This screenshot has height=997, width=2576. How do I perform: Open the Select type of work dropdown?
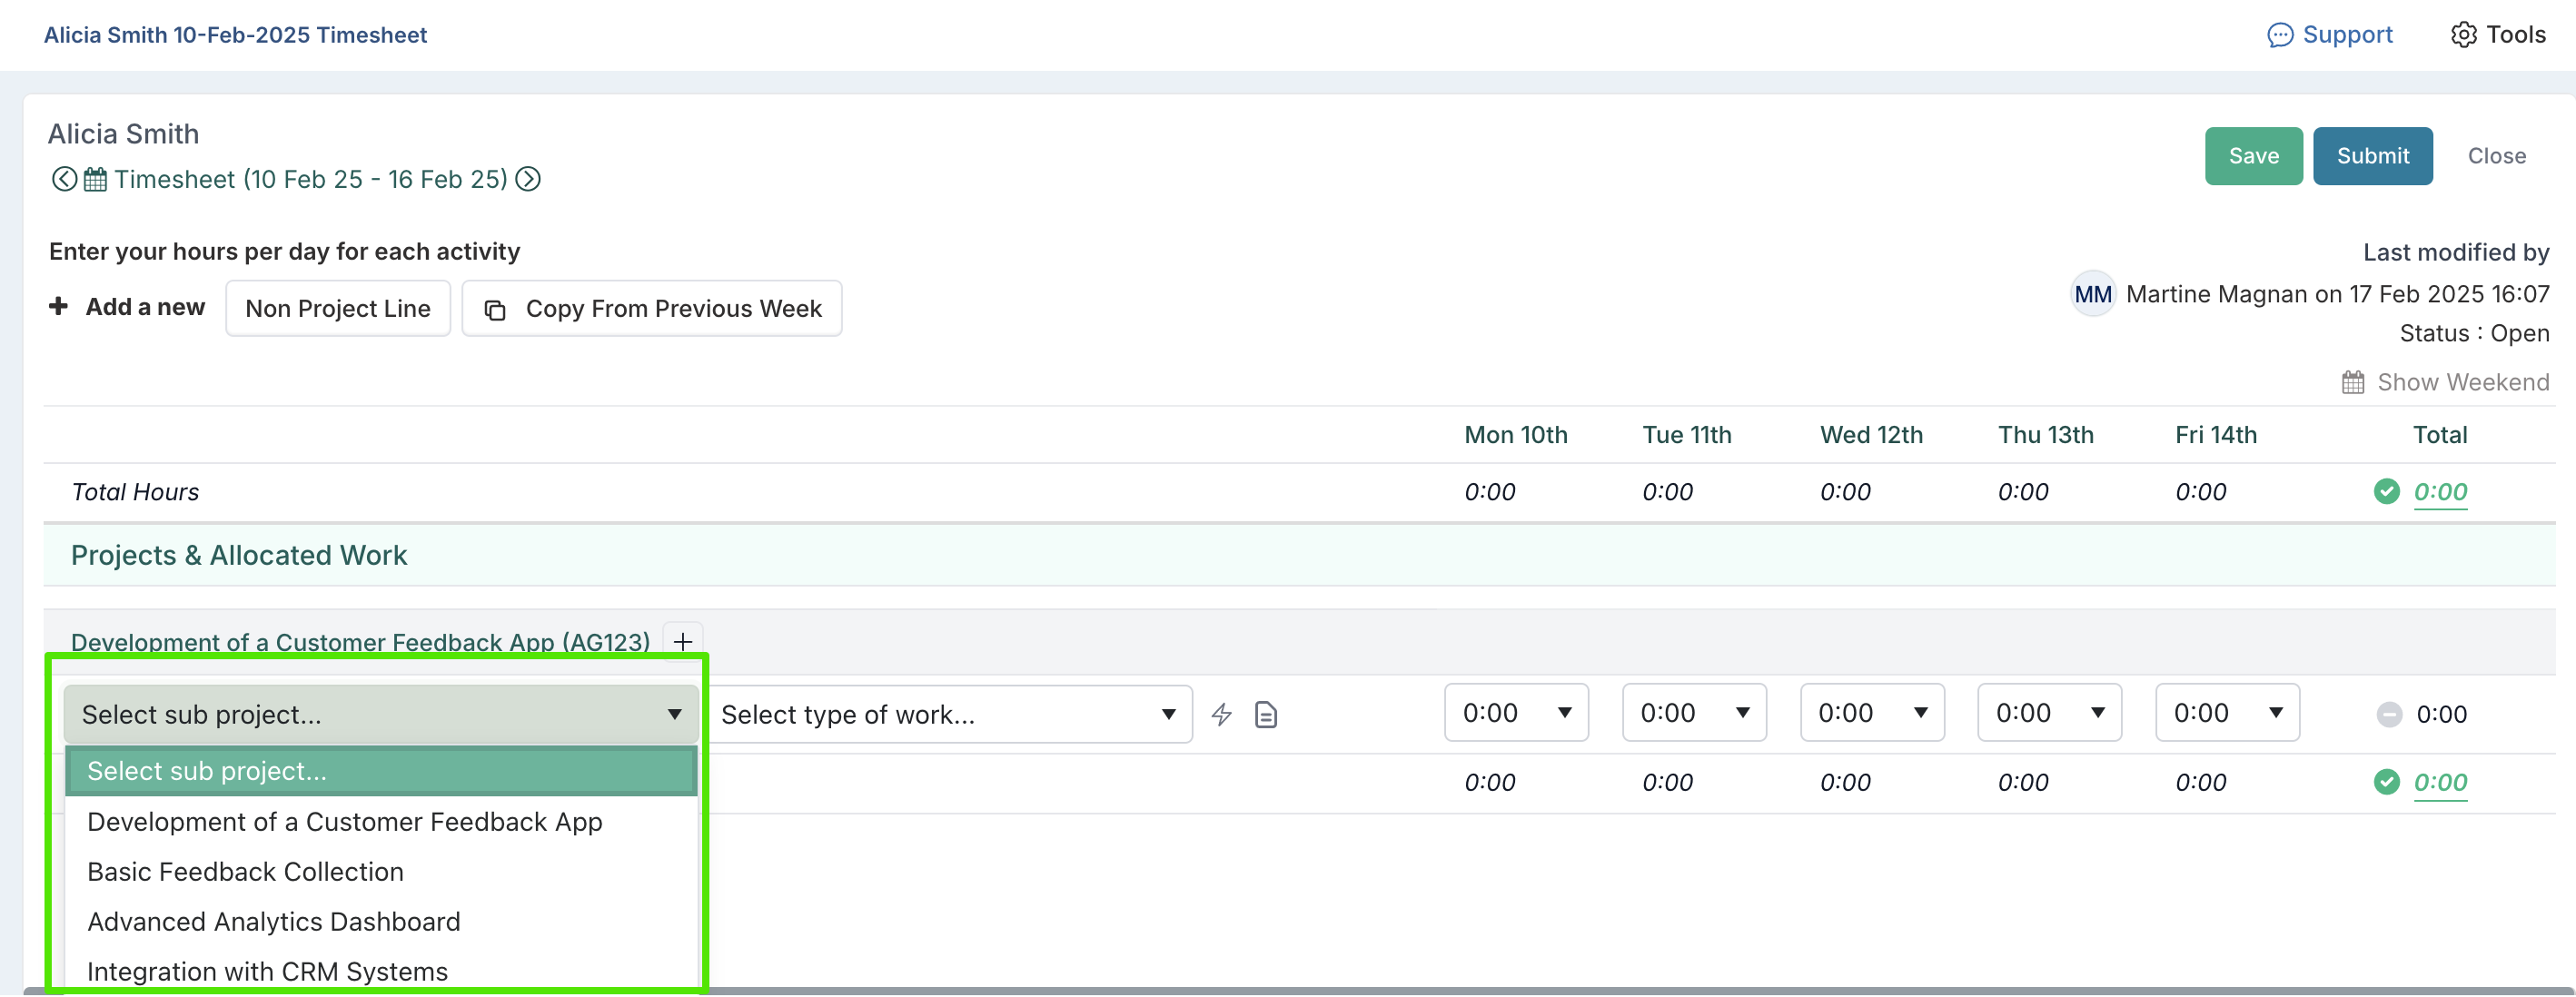pyautogui.click(x=949, y=714)
